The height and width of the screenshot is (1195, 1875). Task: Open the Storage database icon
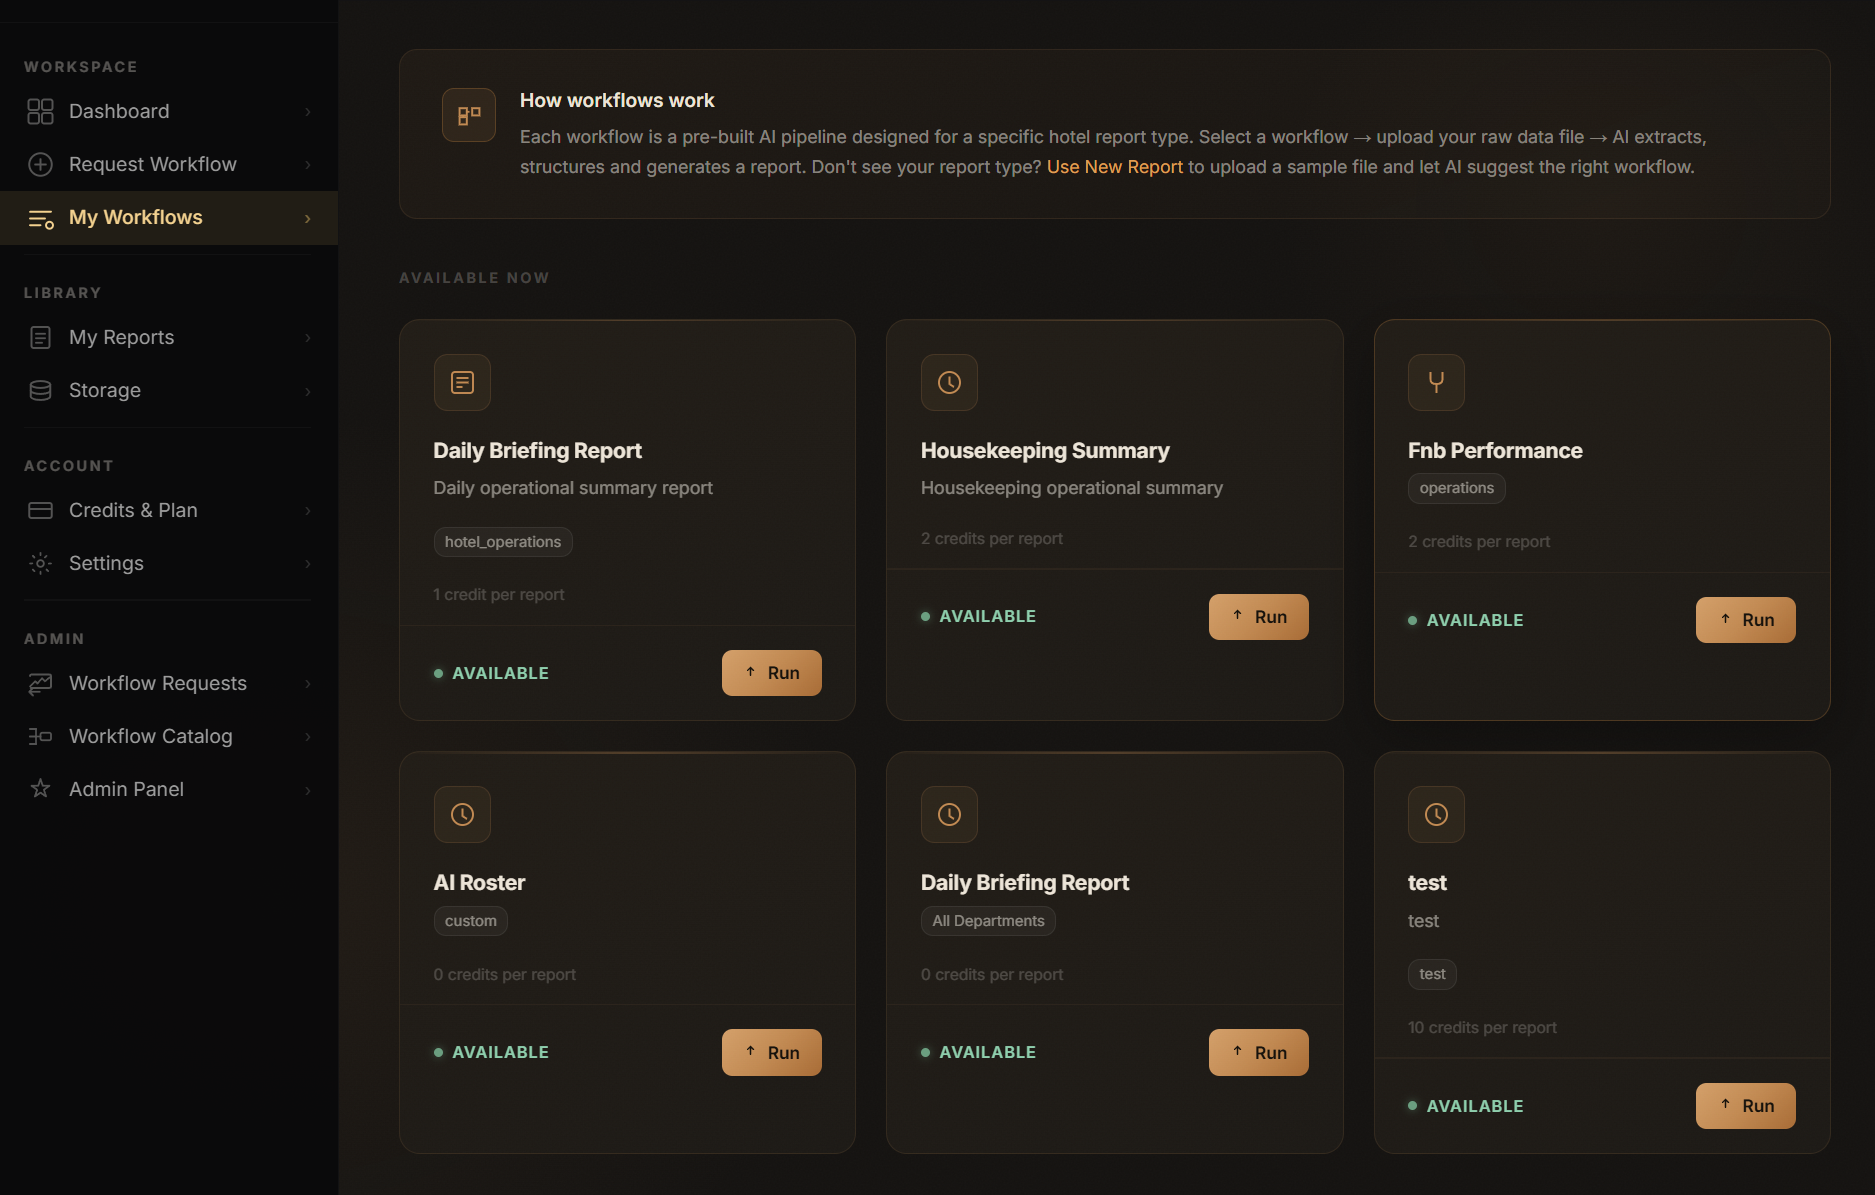[41, 390]
